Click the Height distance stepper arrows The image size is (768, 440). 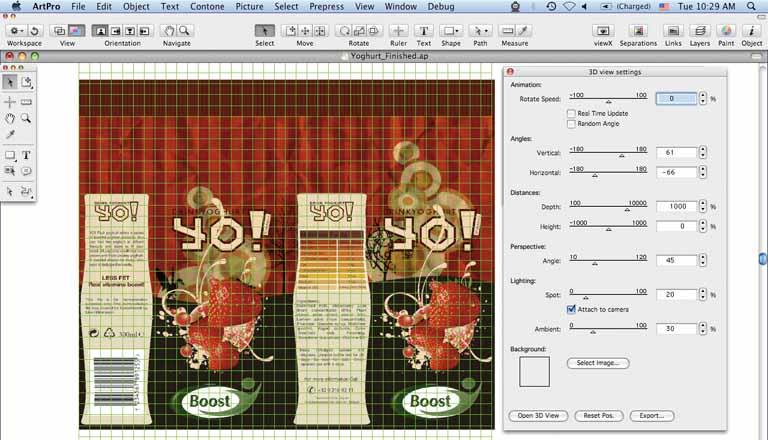click(x=703, y=226)
